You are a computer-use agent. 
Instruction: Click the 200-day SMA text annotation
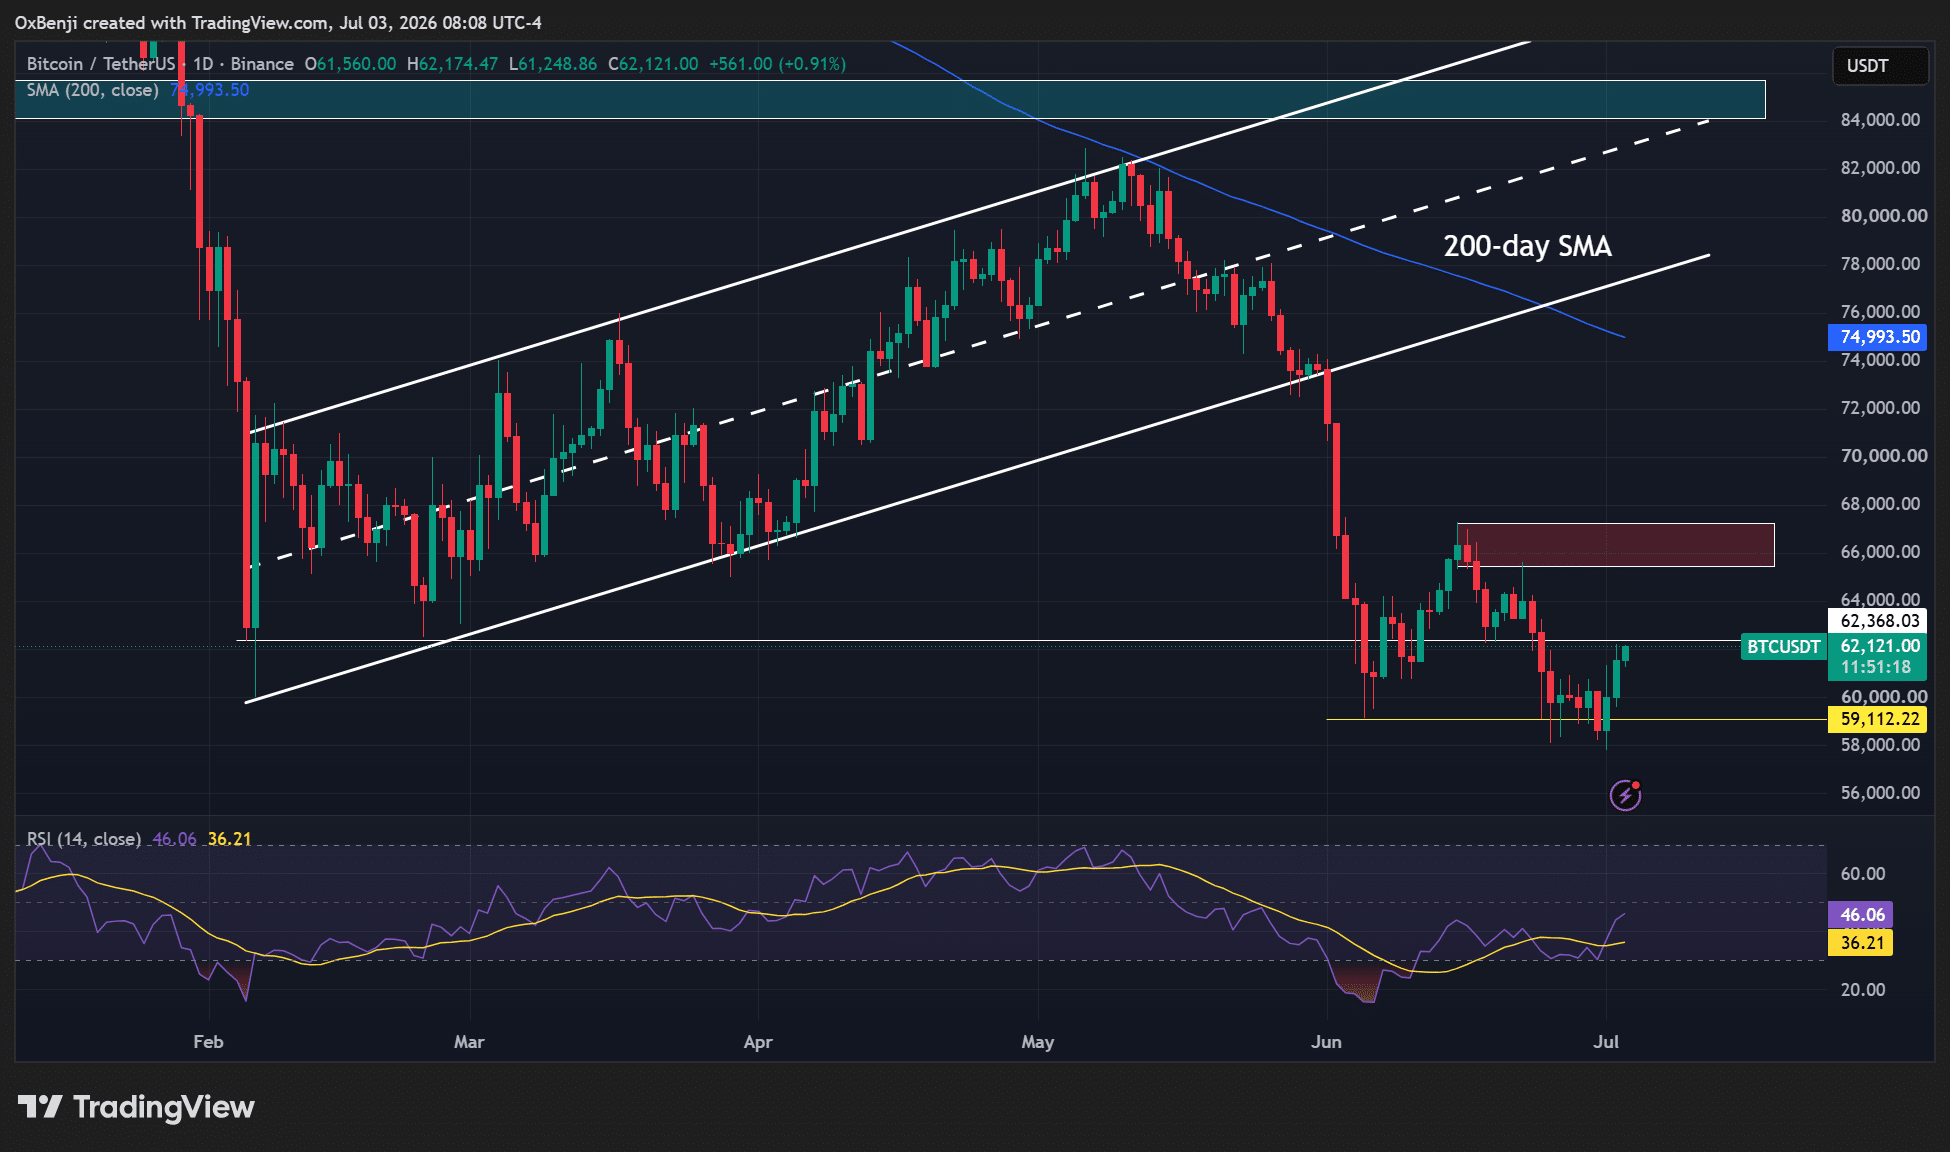click(1527, 246)
